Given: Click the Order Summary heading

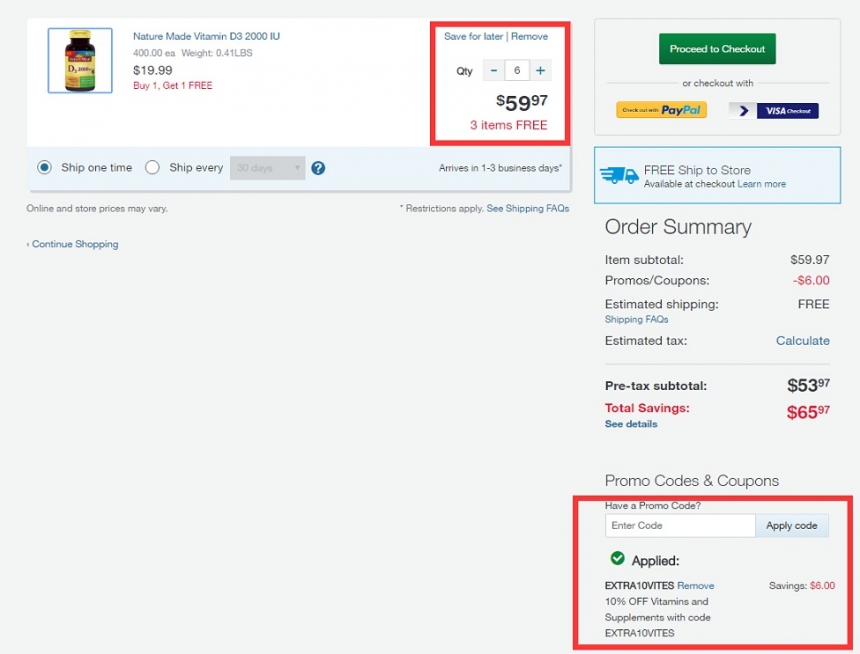Looking at the screenshot, I should point(678,227).
